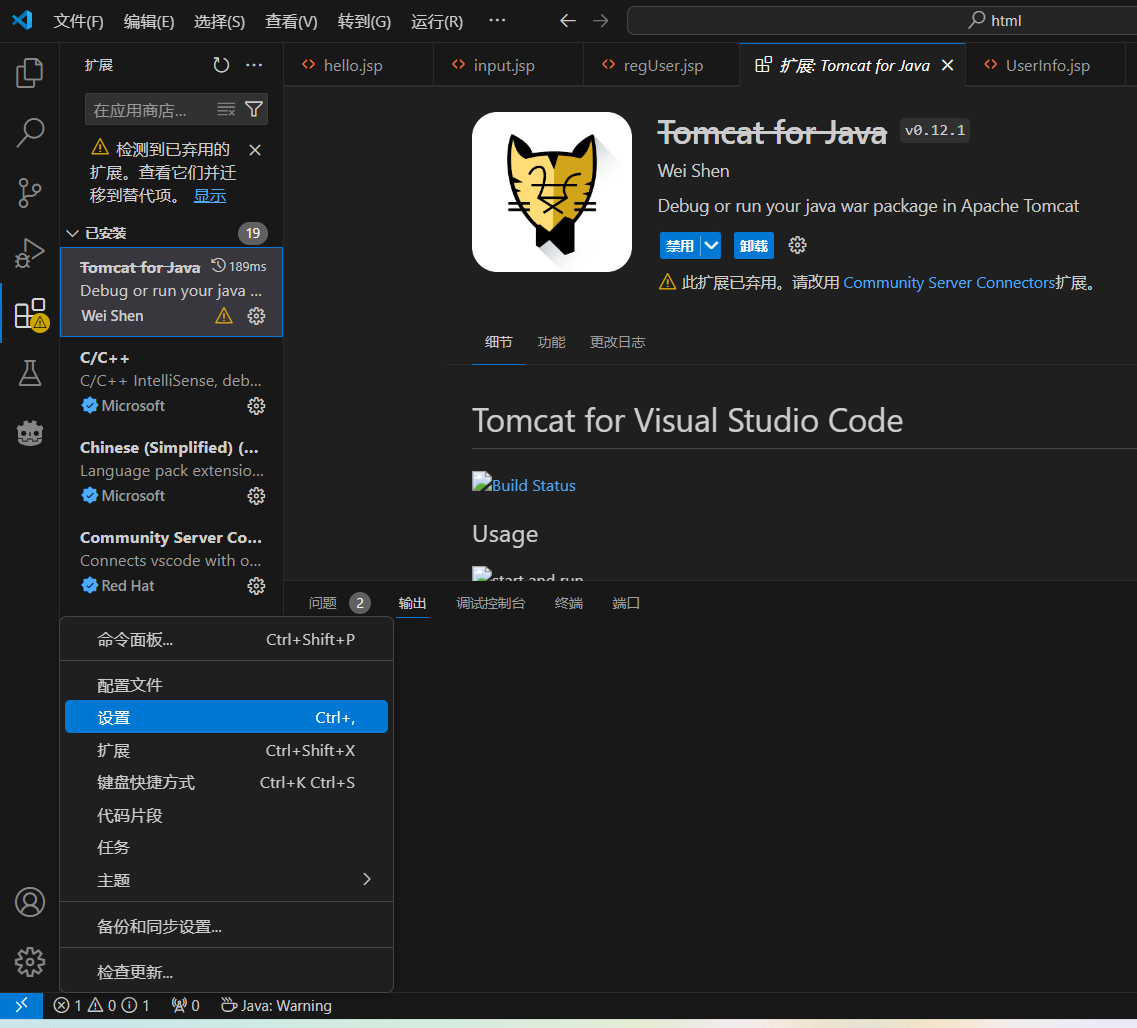Choose 命令面板... from the menu
This screenshot has width=1137, height=1028.
click(x=226, y=639)
